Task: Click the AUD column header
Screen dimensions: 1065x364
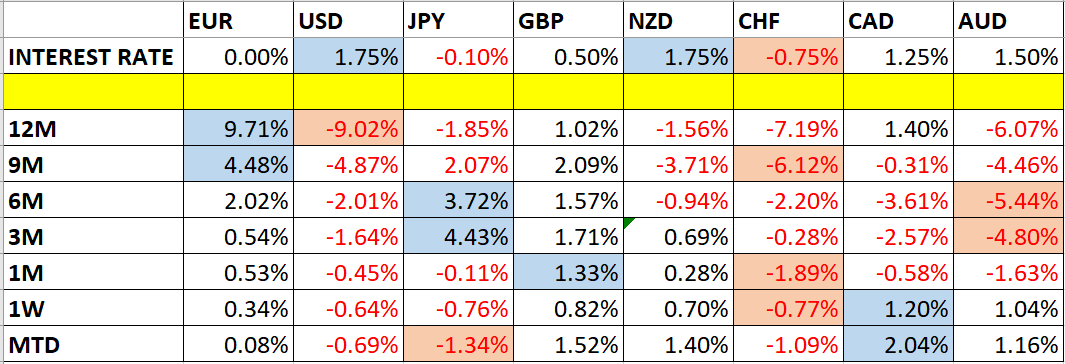Action: click(x=1009, y=21)
